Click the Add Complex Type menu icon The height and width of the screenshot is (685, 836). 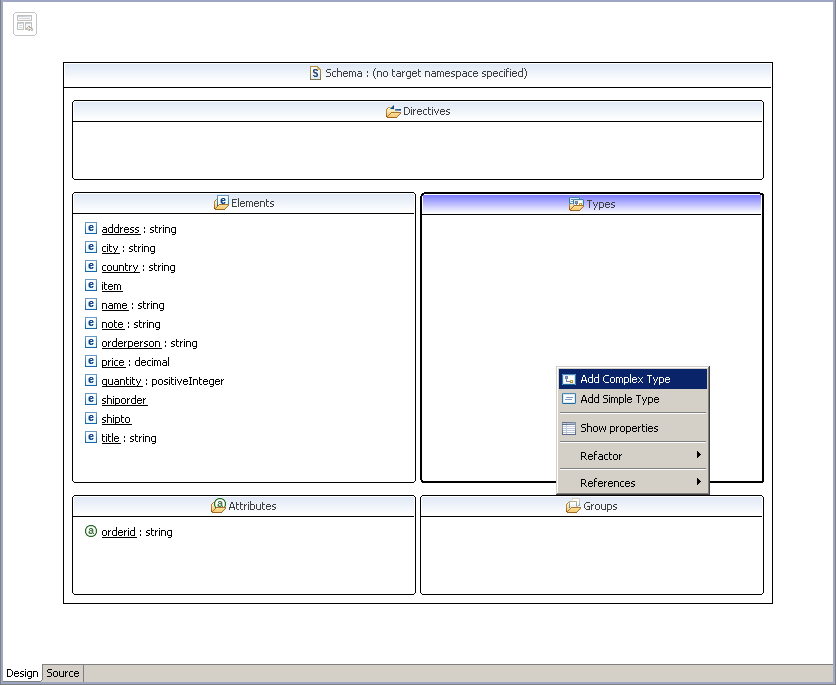(x=569, y=379)
